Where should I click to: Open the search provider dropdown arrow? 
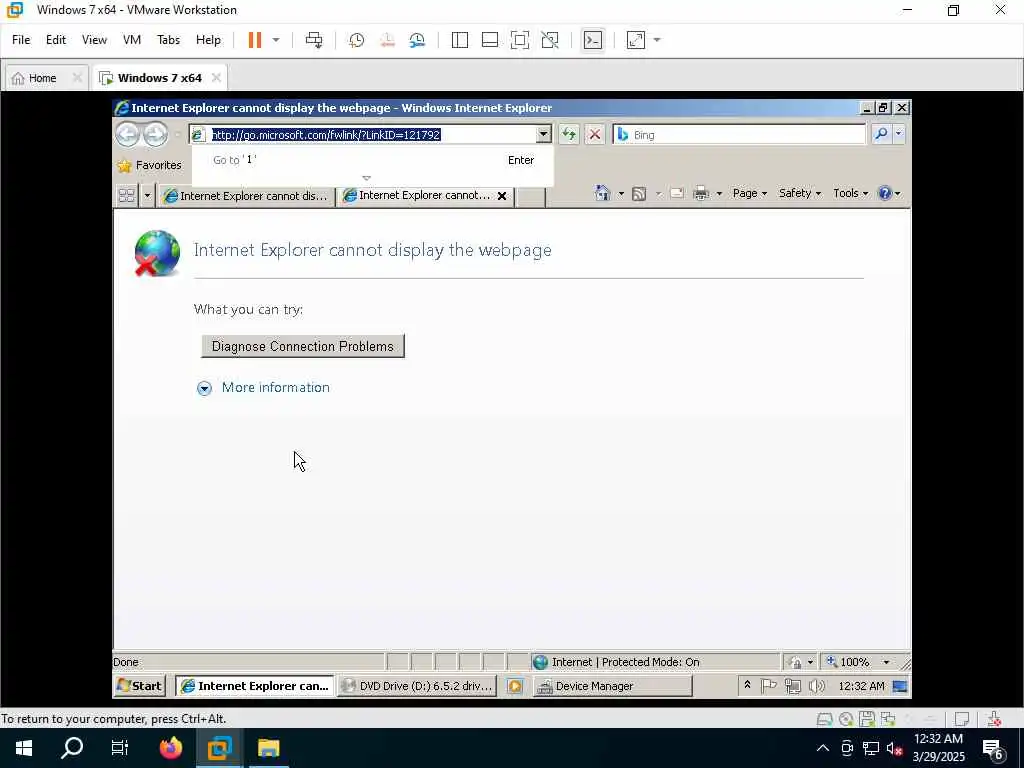click(899, 134)
